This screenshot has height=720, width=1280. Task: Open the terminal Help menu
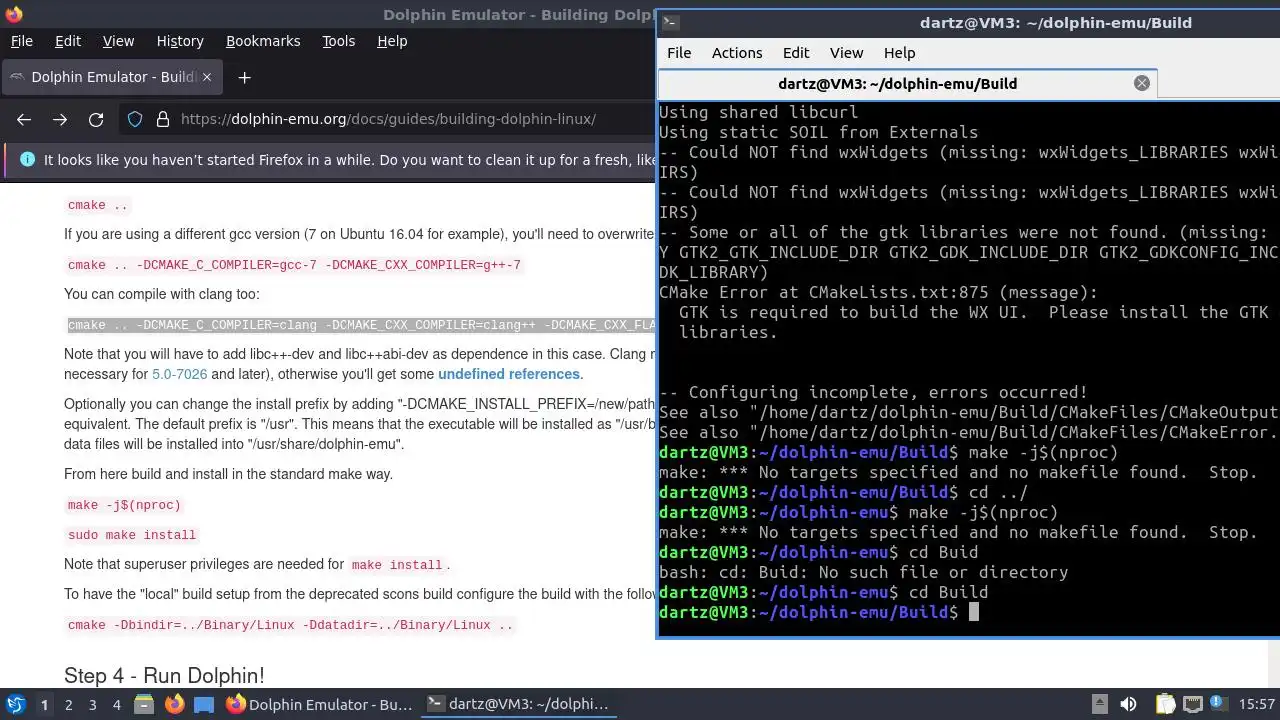pos(899,53)
